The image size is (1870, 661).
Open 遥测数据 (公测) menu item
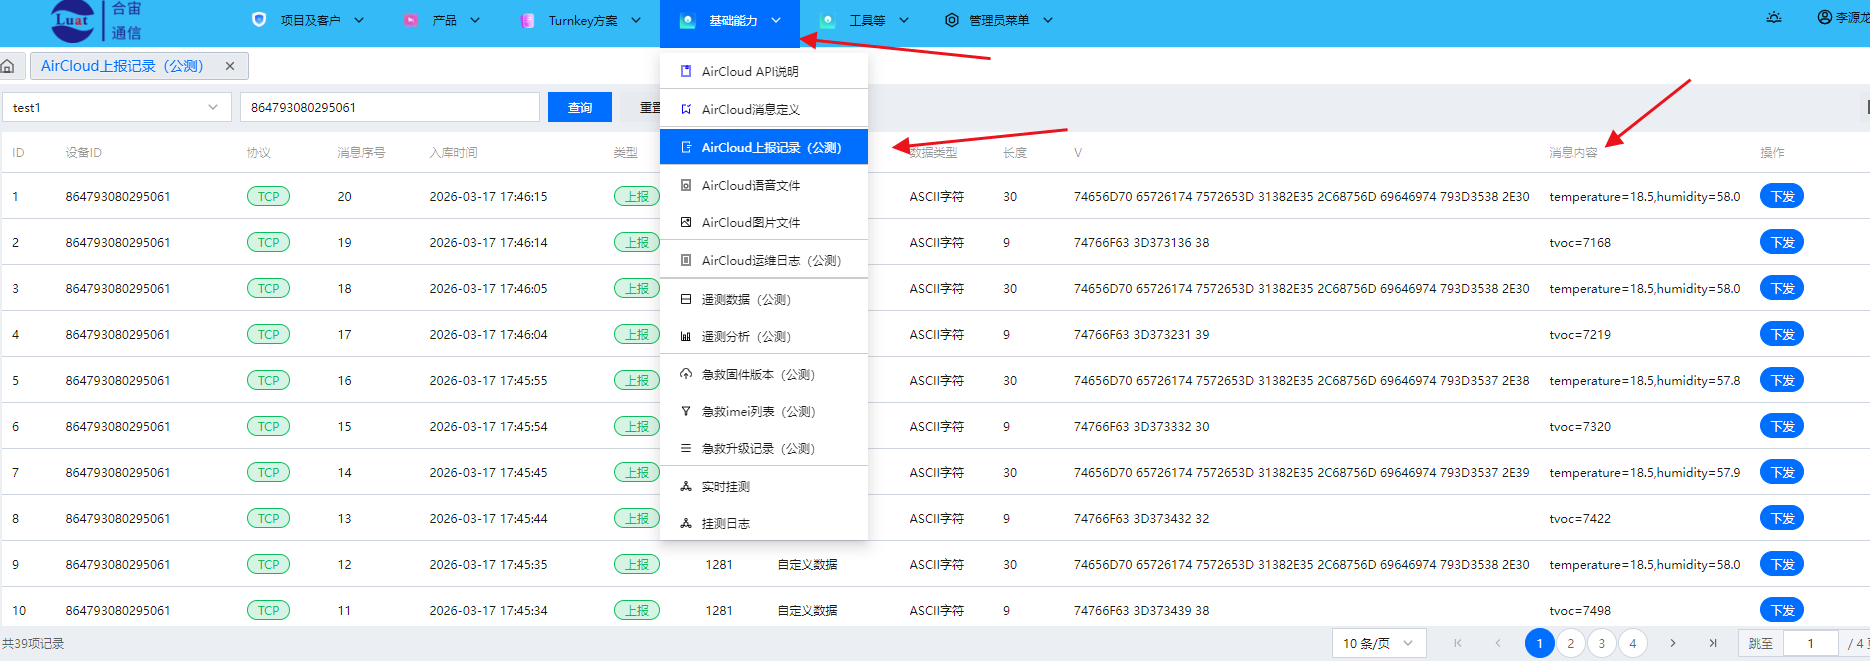click(x=764, y=299)
